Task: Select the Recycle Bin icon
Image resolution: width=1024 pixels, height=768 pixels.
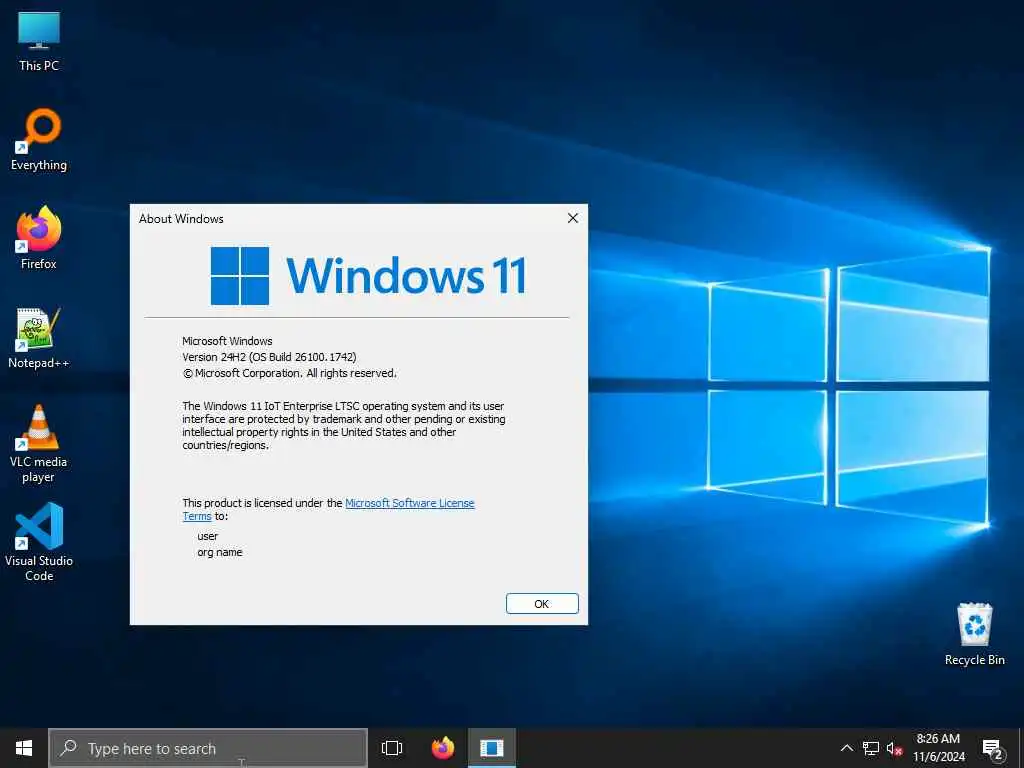Action: (x=974, y=635)
